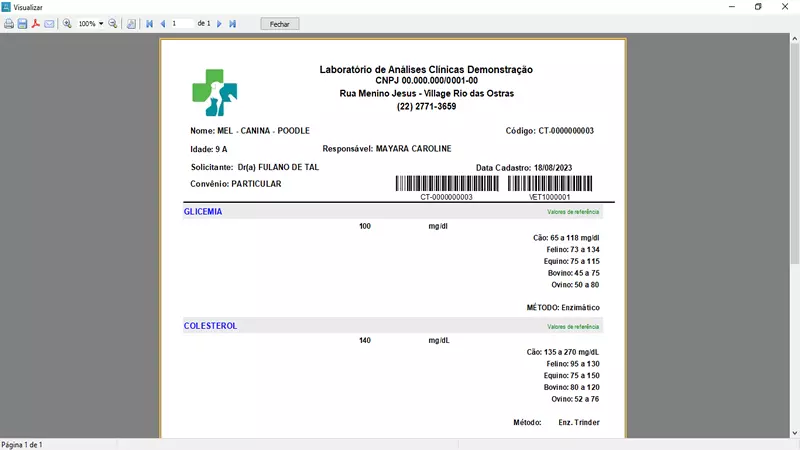Click the zoom out magnifier

(113, 23)
